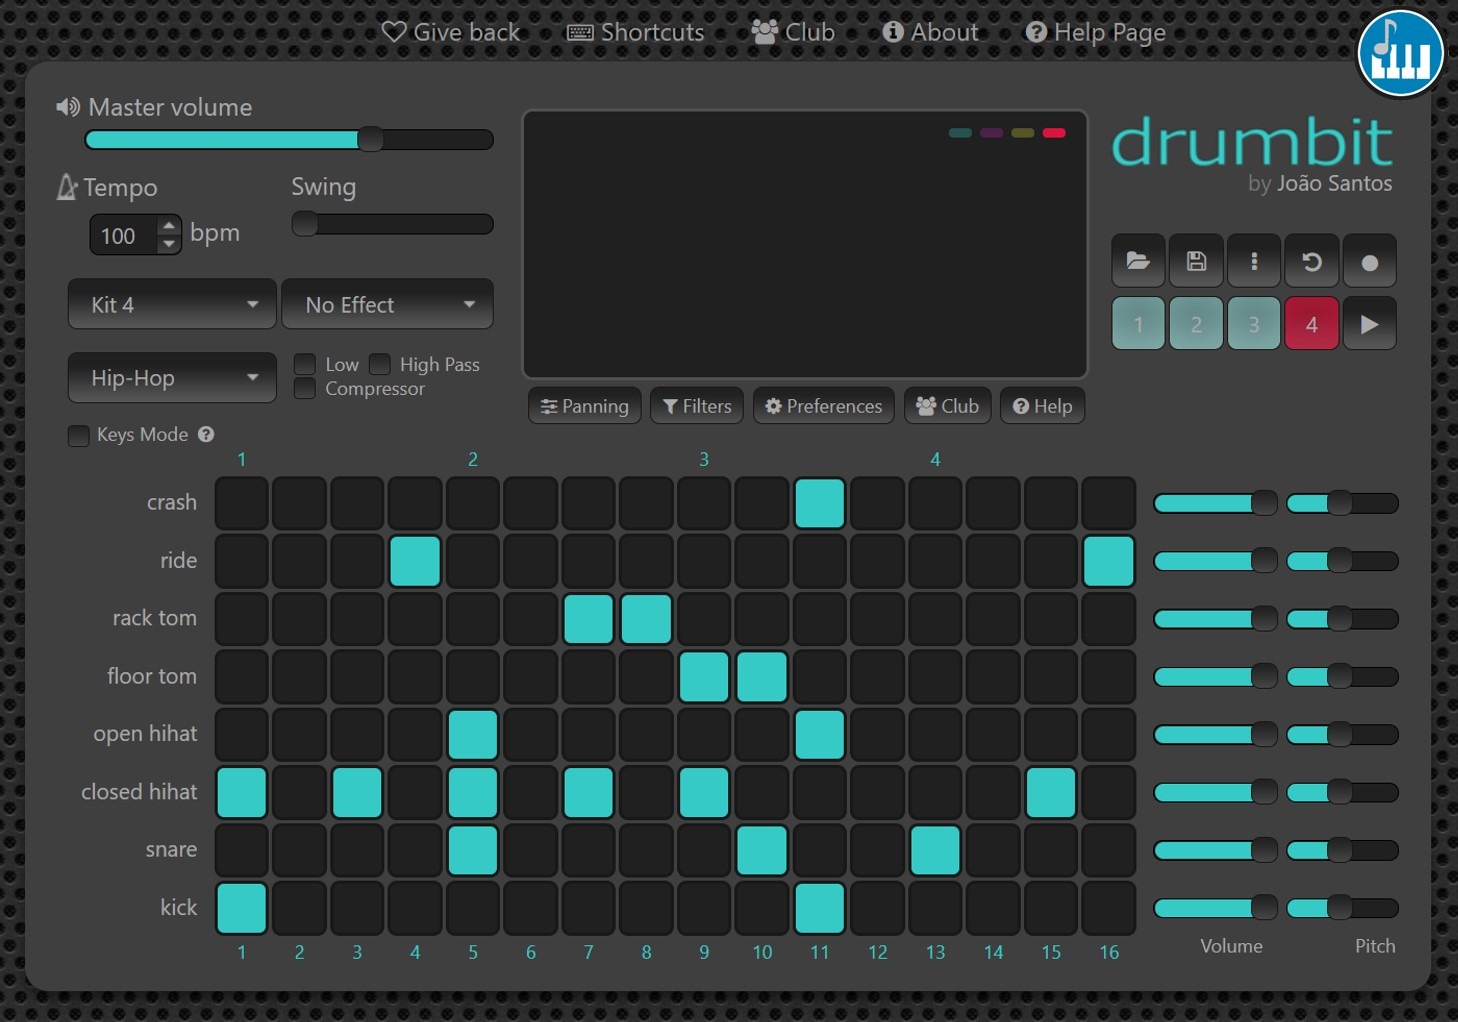The image size is (1458, 1022).
Task: Enable Keys Mode checkbox
Action: click(x=78, y=435)
